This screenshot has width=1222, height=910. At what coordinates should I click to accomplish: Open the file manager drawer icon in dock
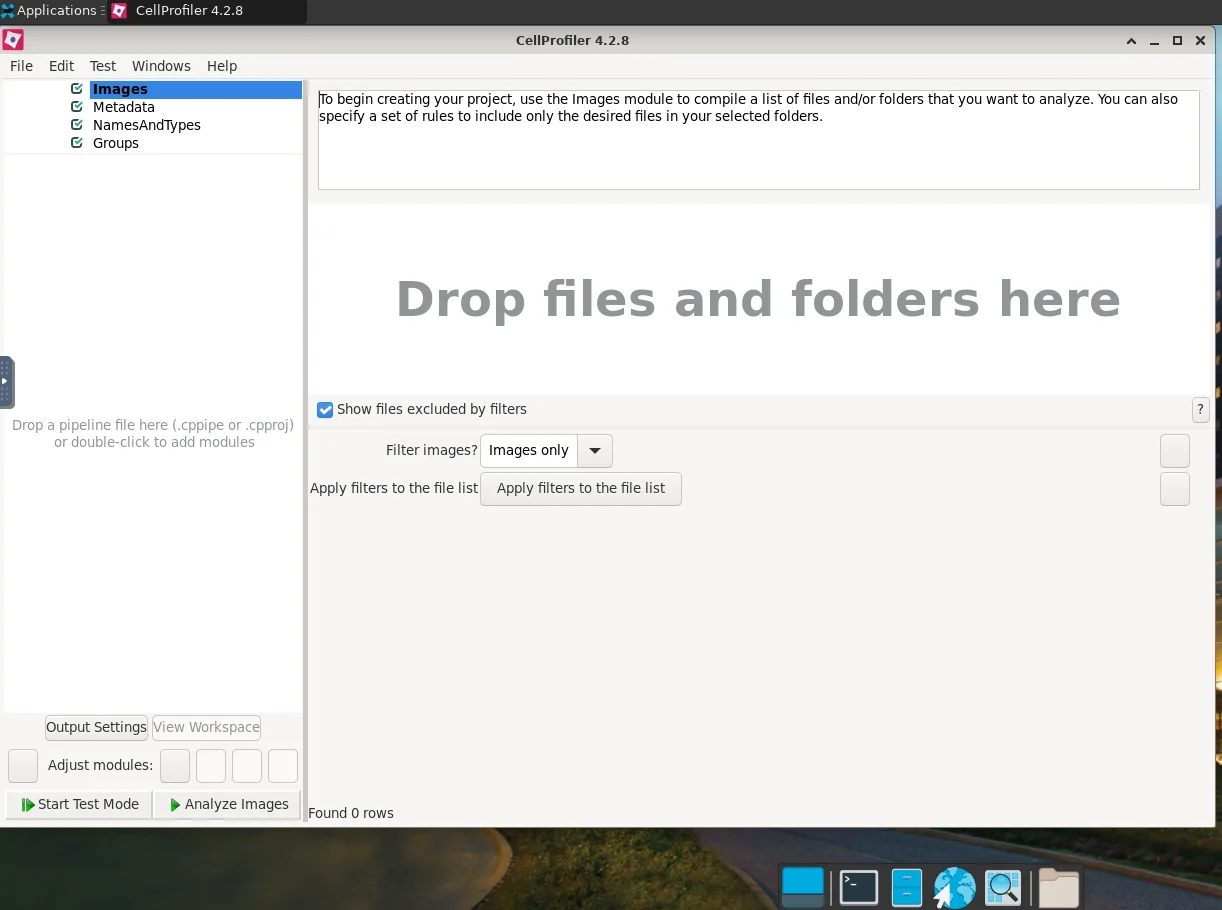coord(906,887)
